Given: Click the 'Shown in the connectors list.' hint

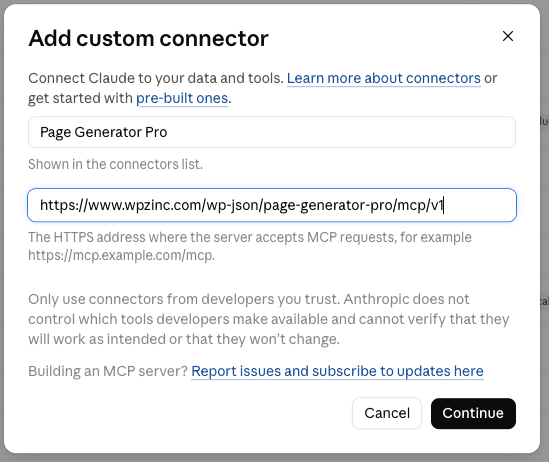Looking at the screenshot, I should [x=116, y=164].
